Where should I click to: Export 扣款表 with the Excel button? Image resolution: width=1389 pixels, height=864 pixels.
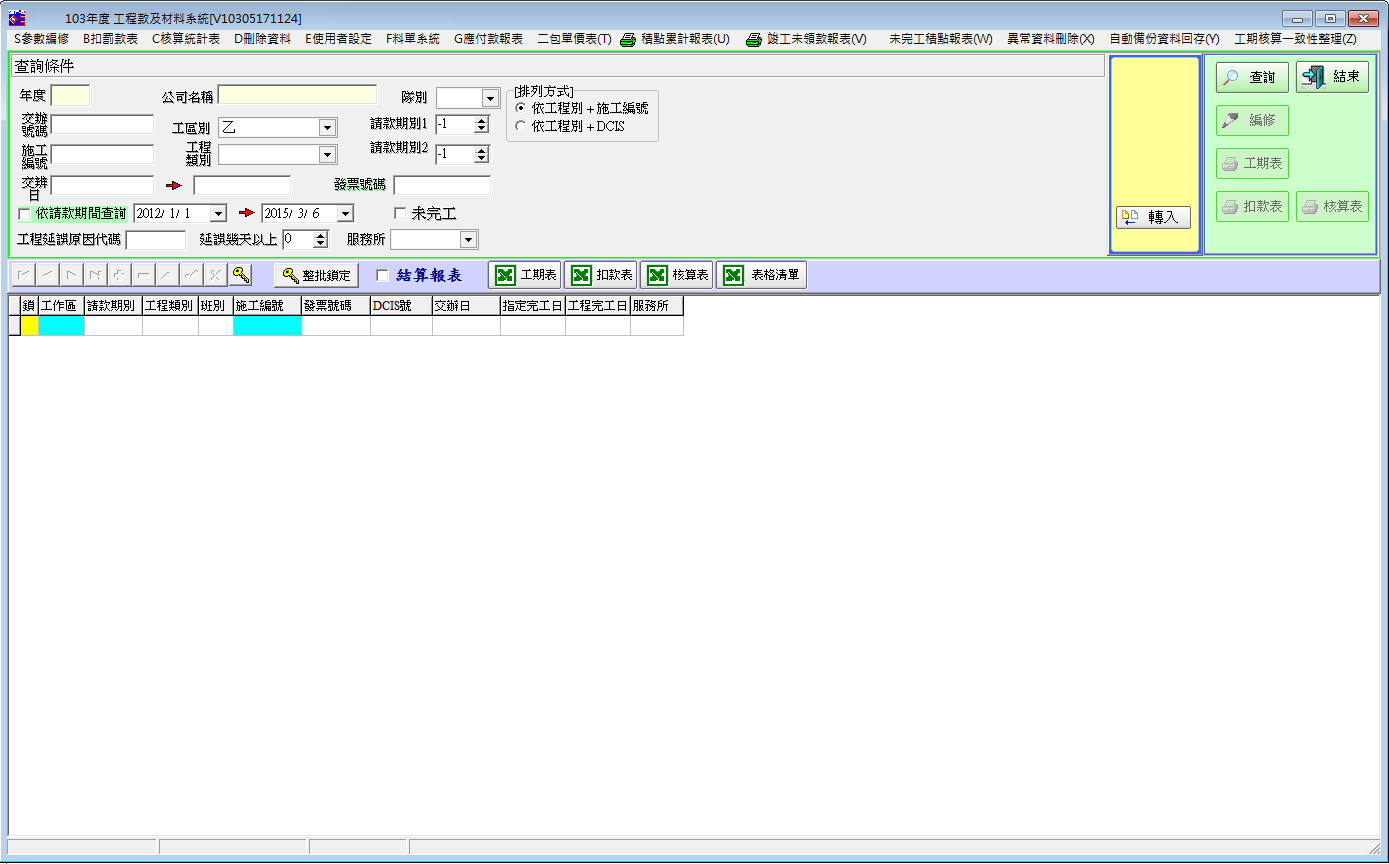pyautogui.click(x=600, y=275)
